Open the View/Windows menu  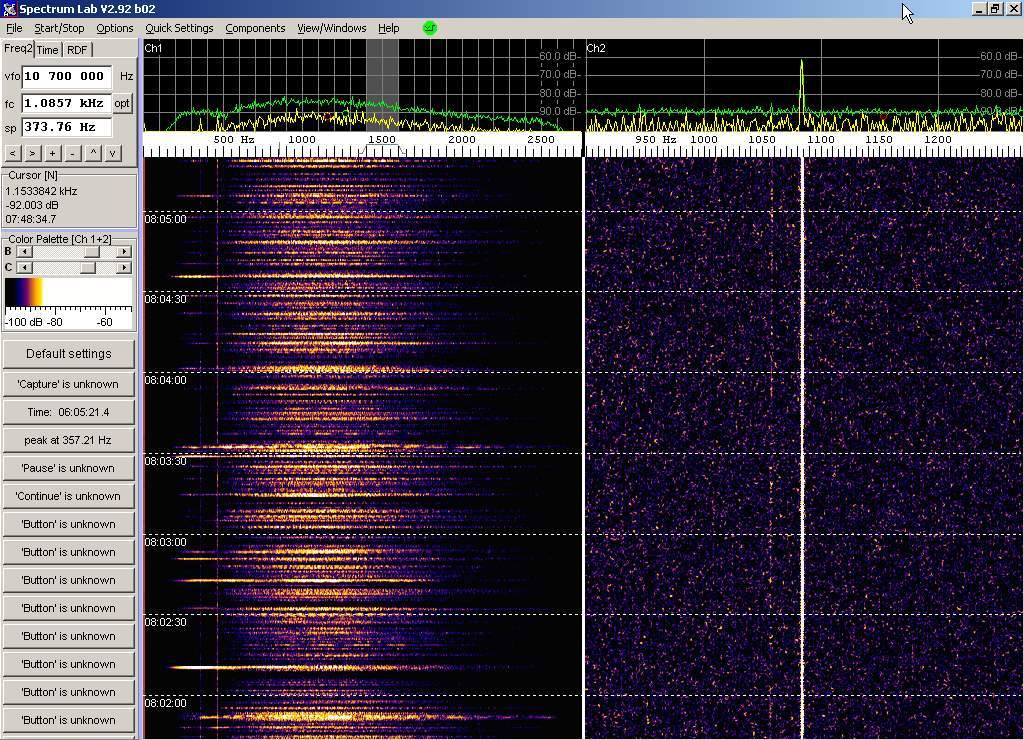click(331, 28)
